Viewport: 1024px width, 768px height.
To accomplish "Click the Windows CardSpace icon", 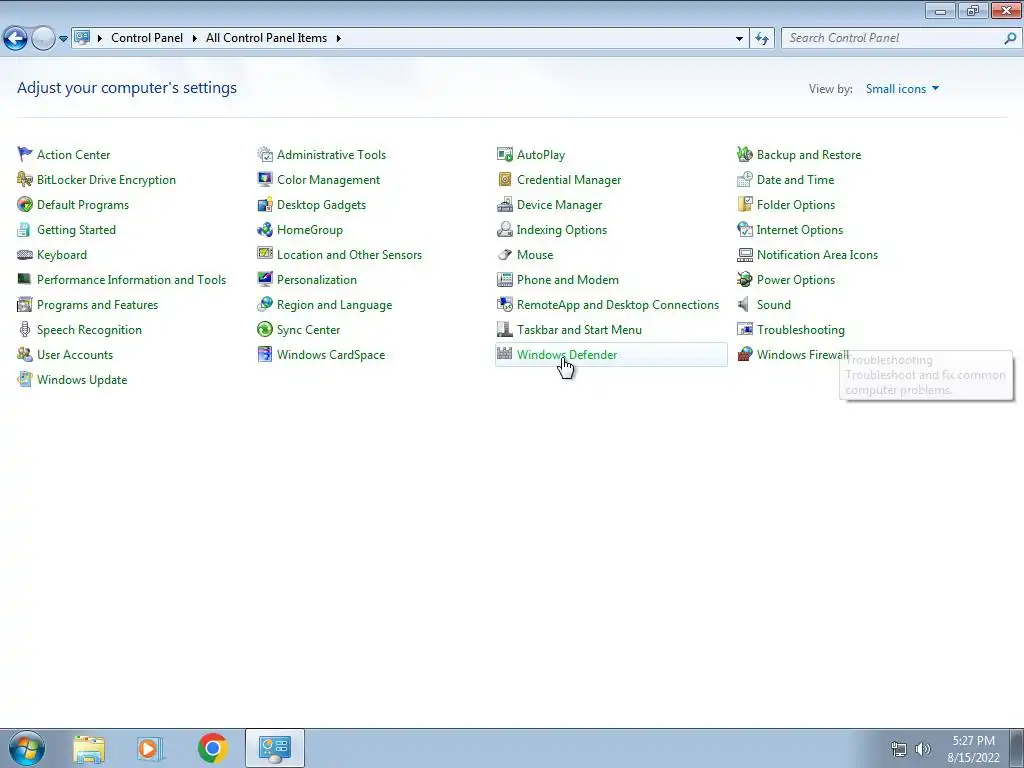I will click(x=264, y=355).
